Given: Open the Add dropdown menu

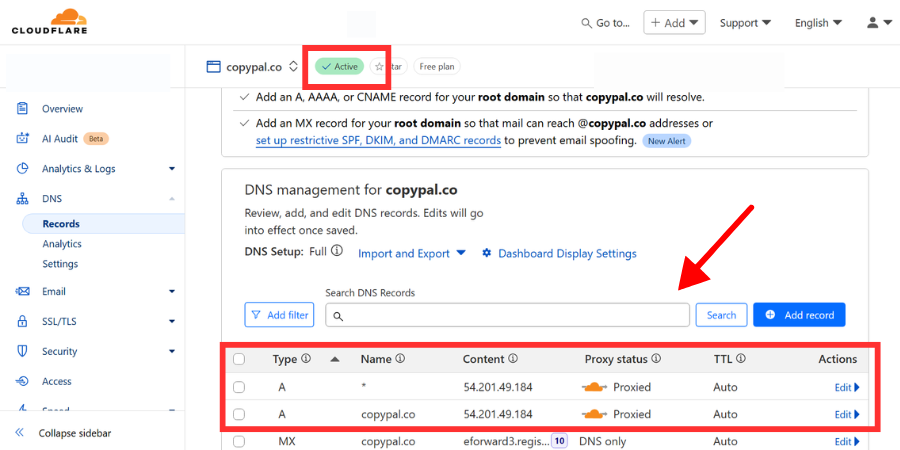Looking at the screenshot, I should pos(674,23).
